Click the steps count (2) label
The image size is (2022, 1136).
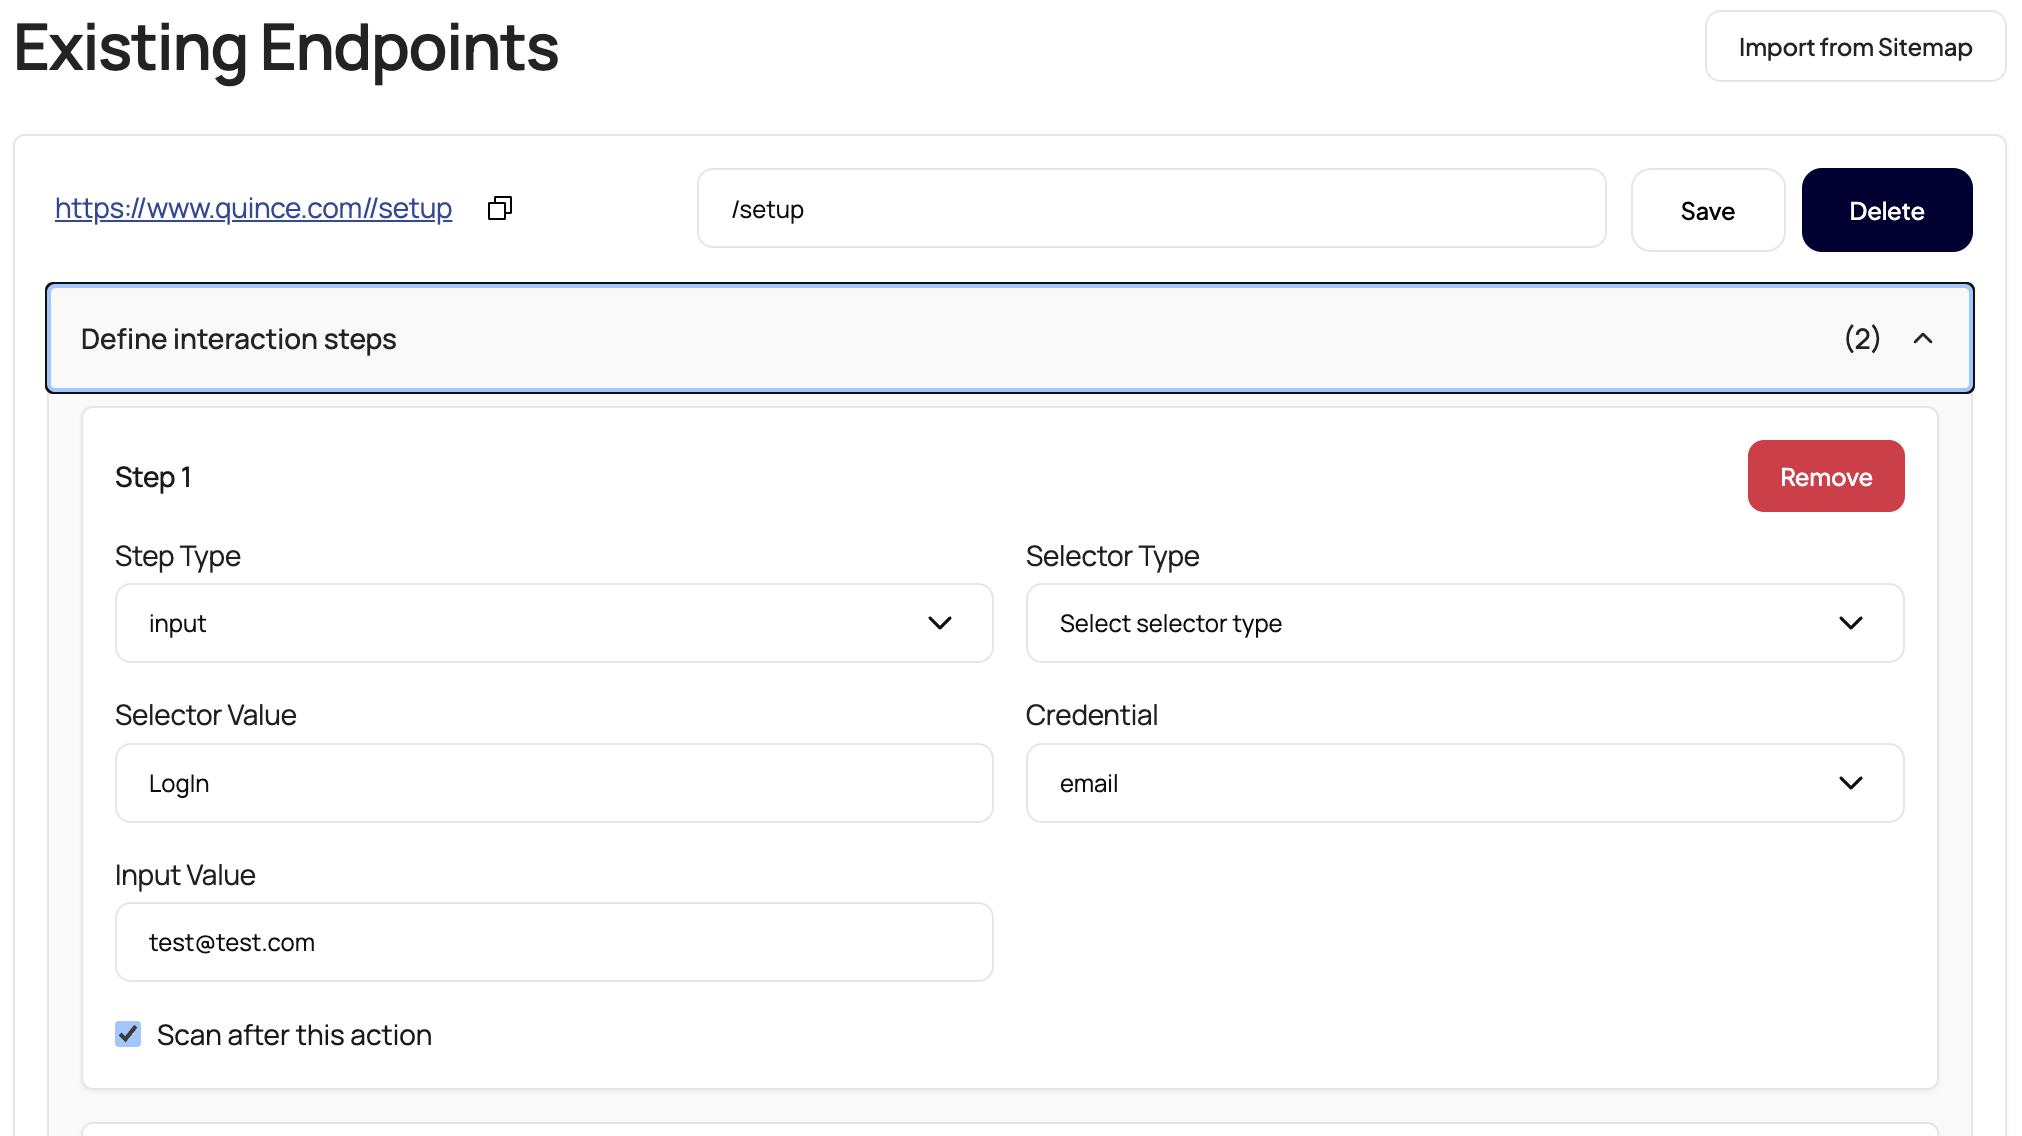coord(1862,339)
